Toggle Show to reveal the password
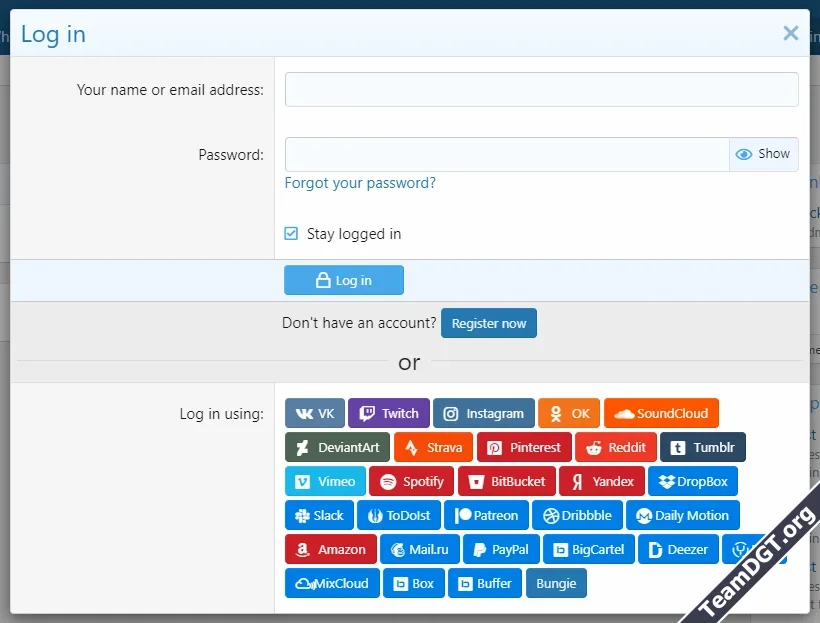Image resolution: width=820 pixels, height=623 pixels. (763, 154)
